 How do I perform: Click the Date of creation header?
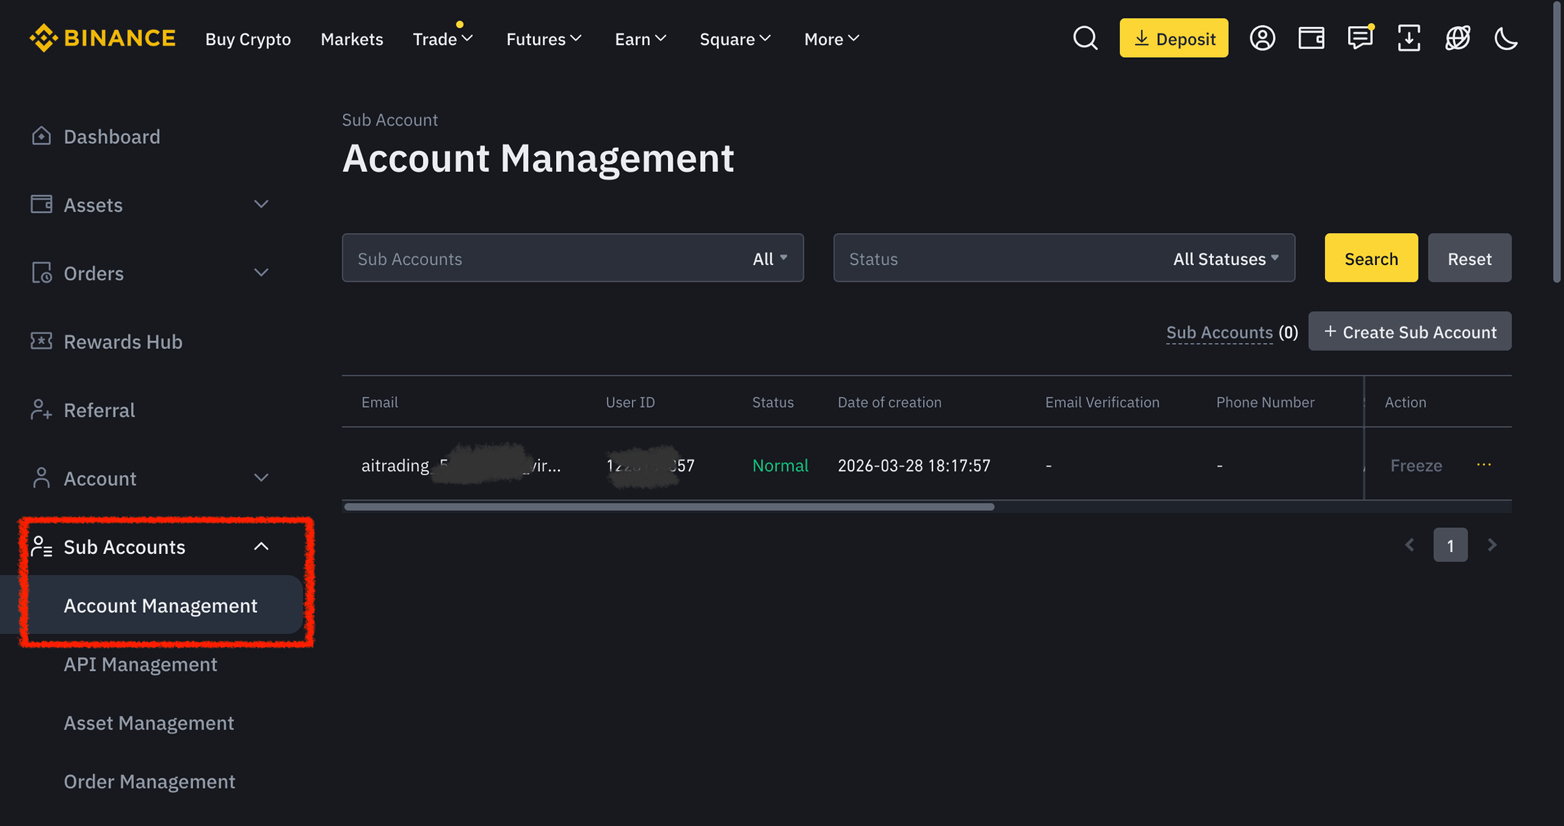889,402
